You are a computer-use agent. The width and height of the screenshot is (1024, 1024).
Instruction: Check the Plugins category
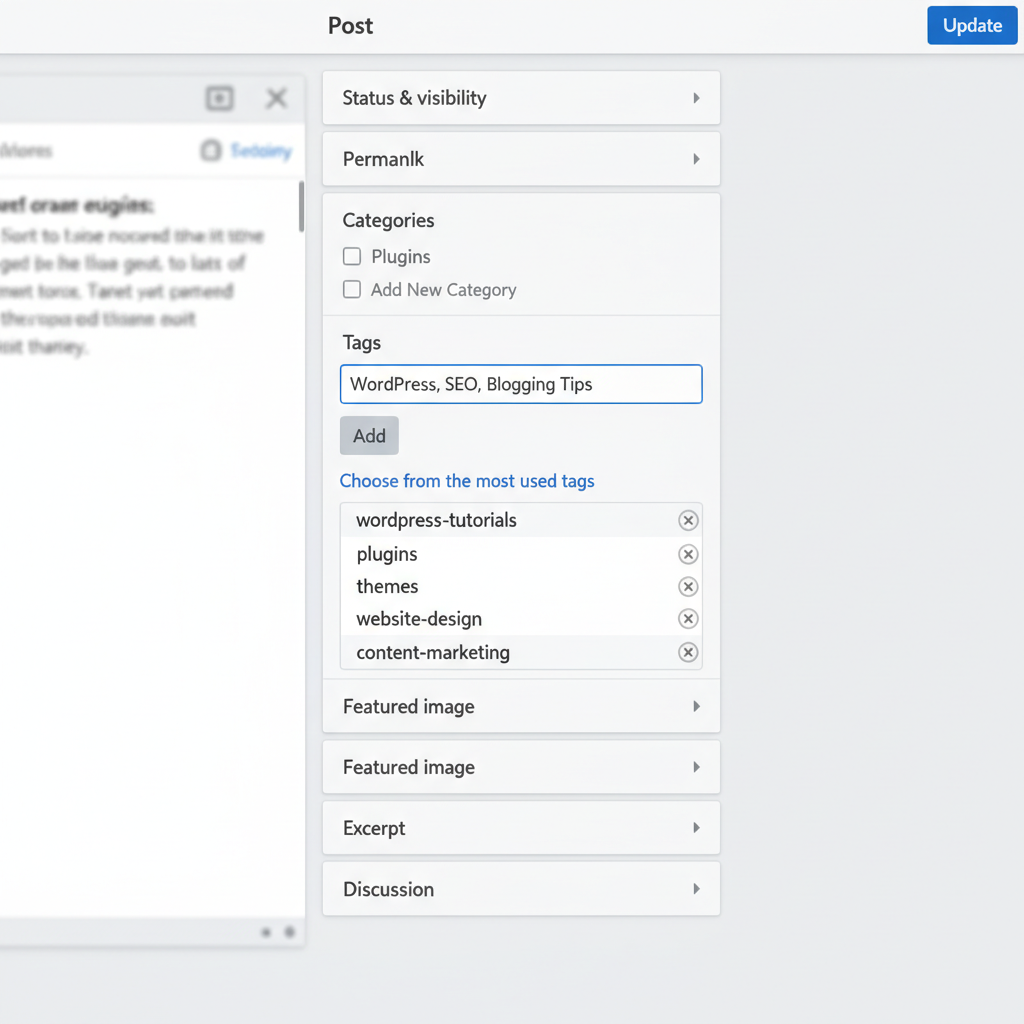coord(351,256)
